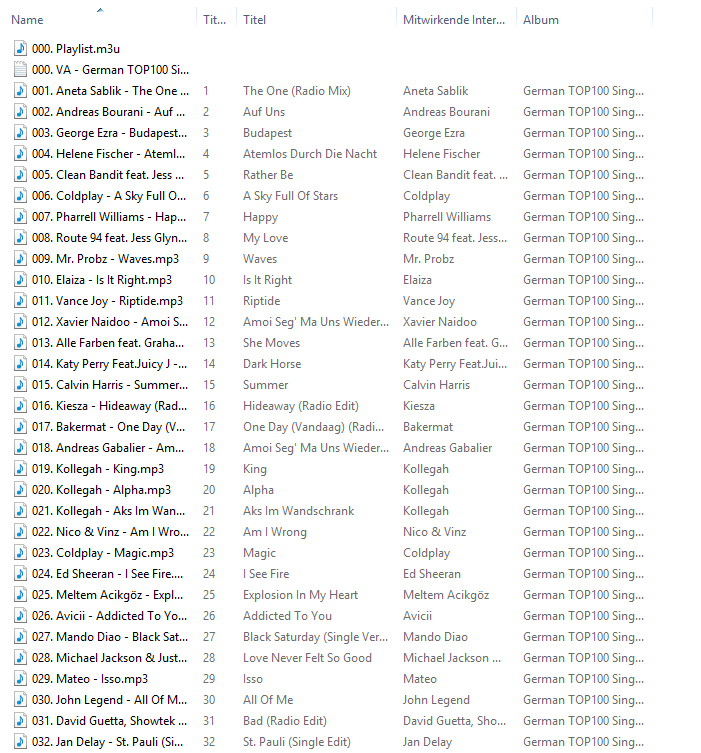Click title 'The One (Radio Mix)'
The image size is (701, 753).
tap(297, 91)
